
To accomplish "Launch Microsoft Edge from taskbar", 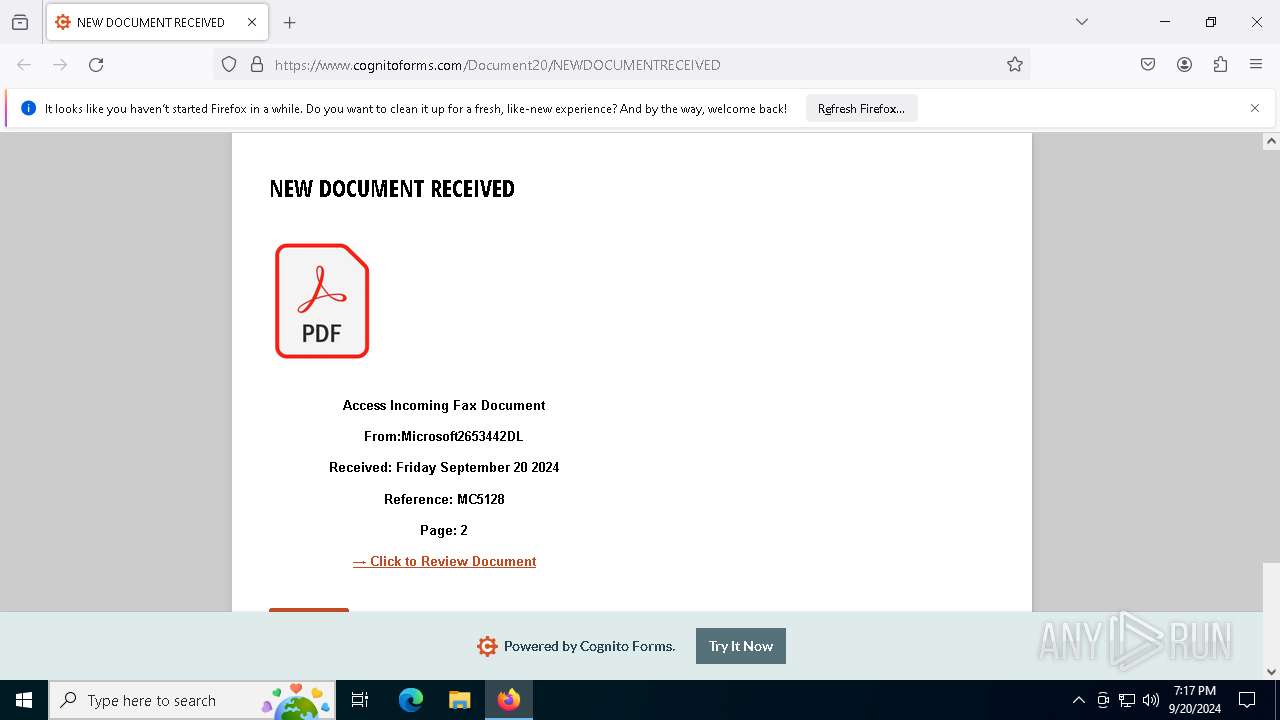I will tap(411, 700).
